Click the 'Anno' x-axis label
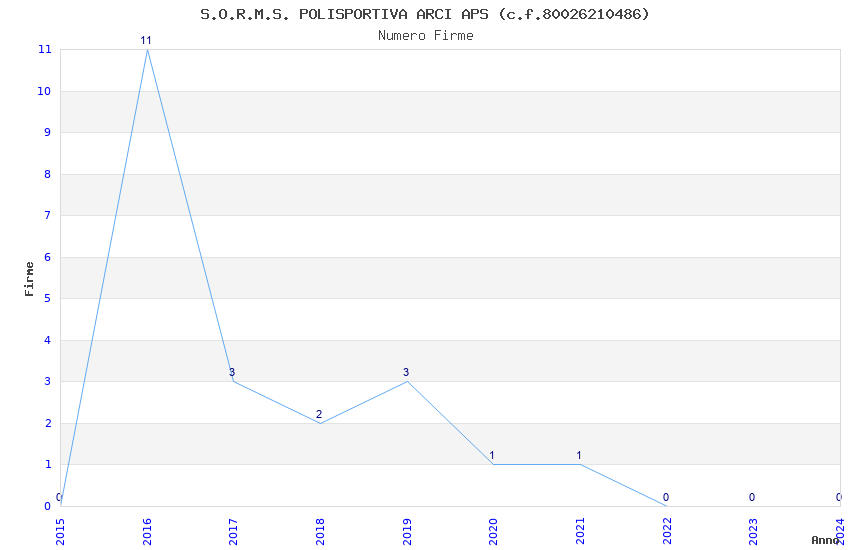This screenshot has width=850, height=550. coord(825,540)
